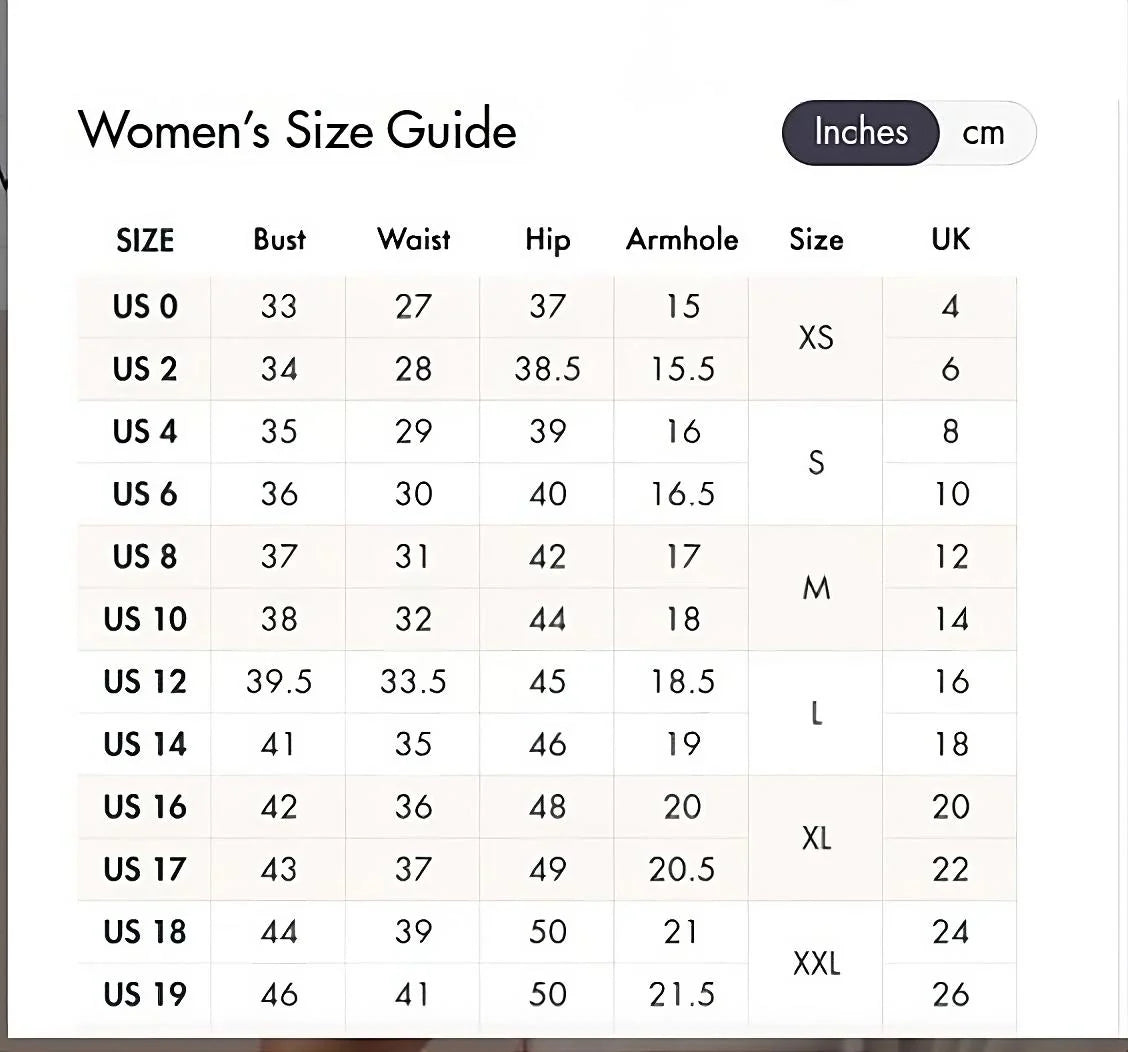
Task: Click the Armhole column header
Action: [x=682, y=240]
